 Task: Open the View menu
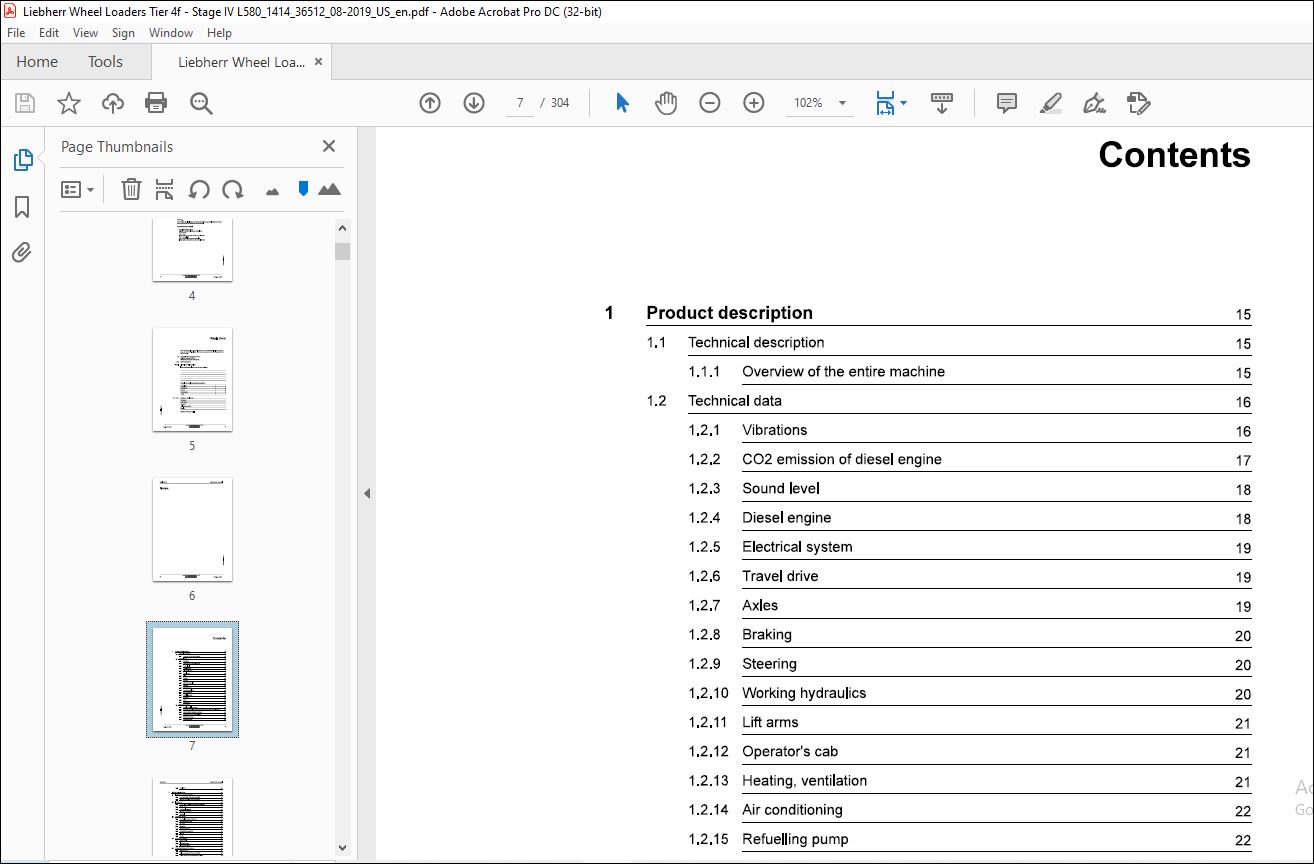(x=86, y=33)
